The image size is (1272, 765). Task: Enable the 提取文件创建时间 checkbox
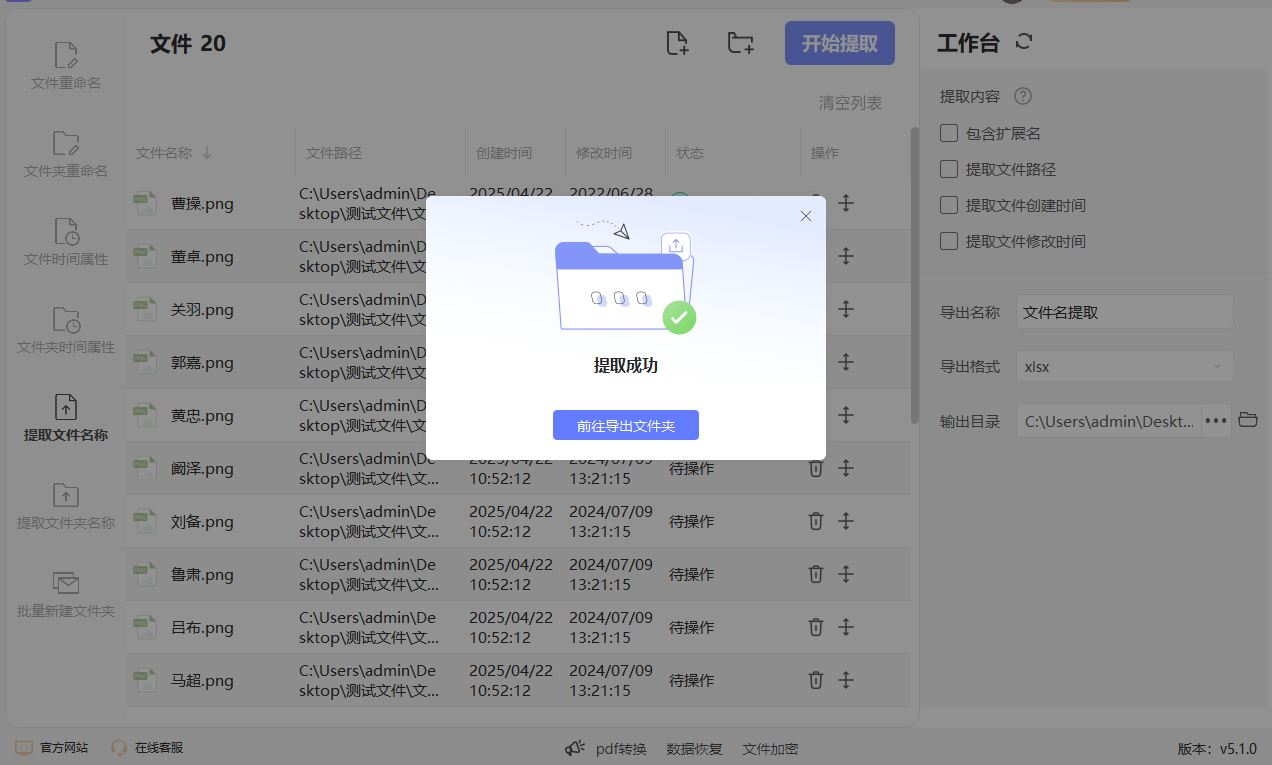coord(949,205)
